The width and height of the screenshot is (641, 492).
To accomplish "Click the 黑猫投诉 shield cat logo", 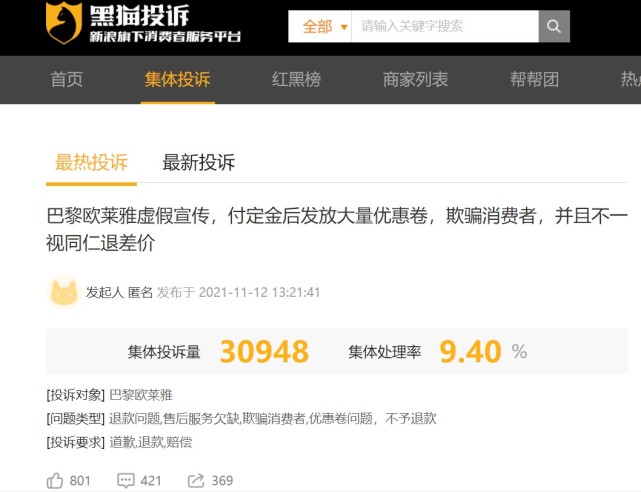I will click(64, 22).
